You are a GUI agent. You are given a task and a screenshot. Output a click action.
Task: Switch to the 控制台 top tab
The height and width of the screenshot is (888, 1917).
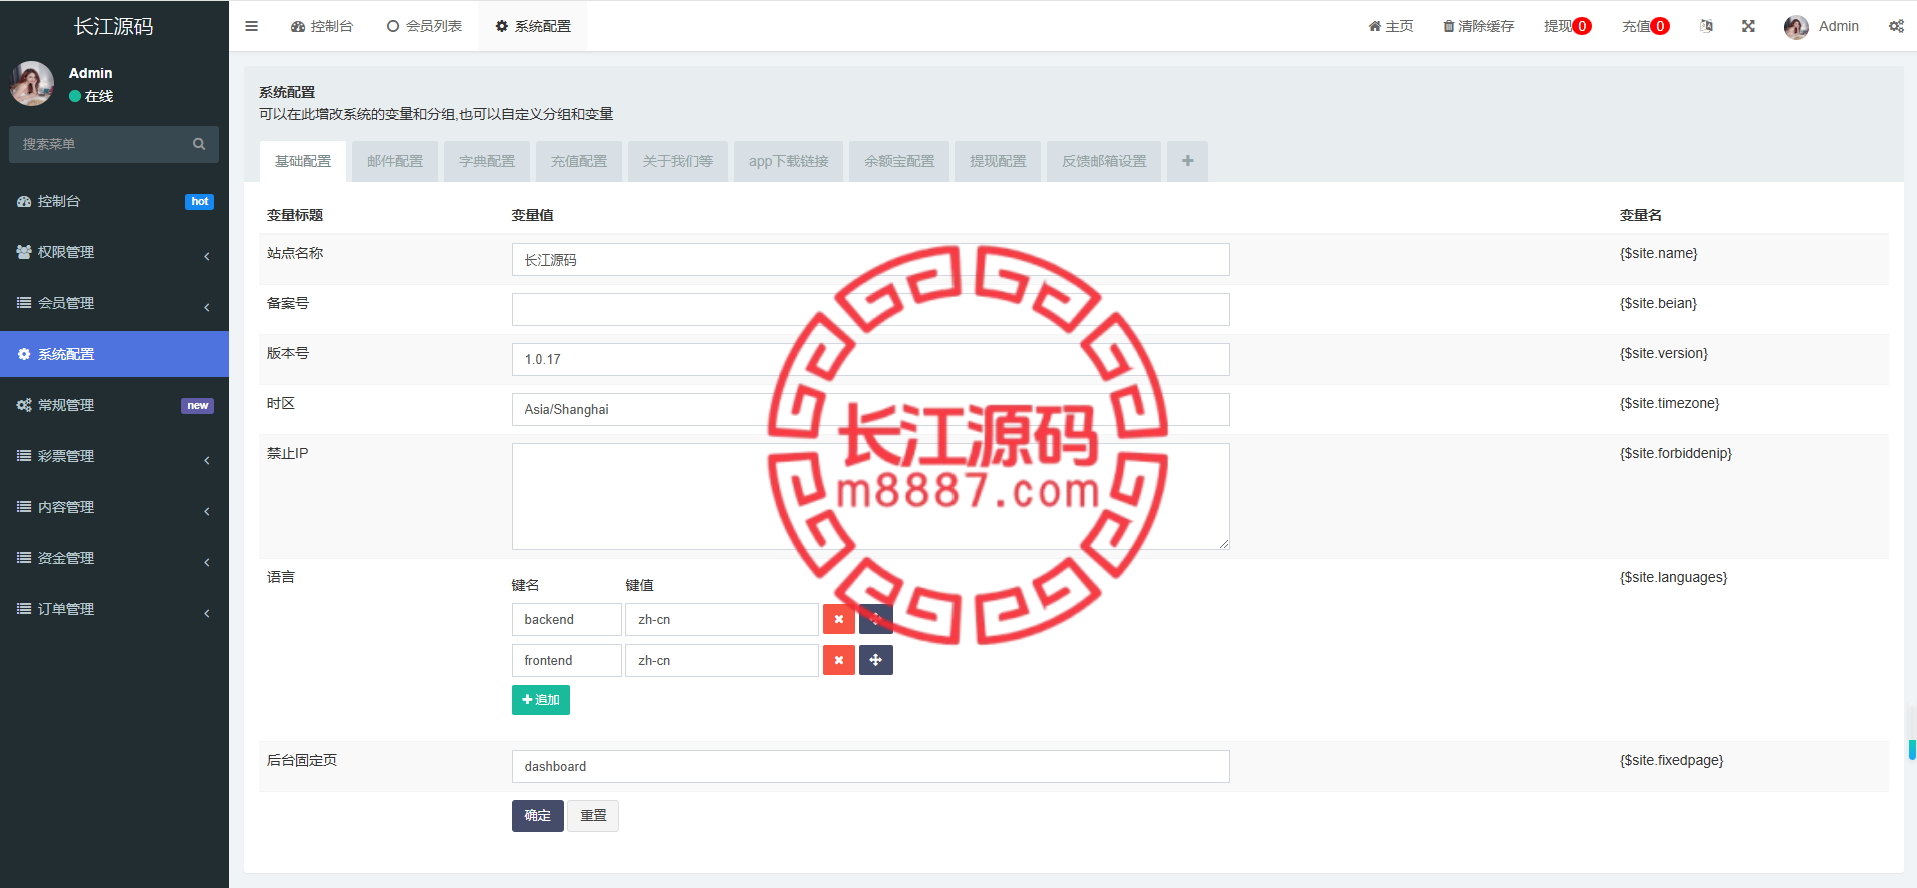[x=322, y=26]
